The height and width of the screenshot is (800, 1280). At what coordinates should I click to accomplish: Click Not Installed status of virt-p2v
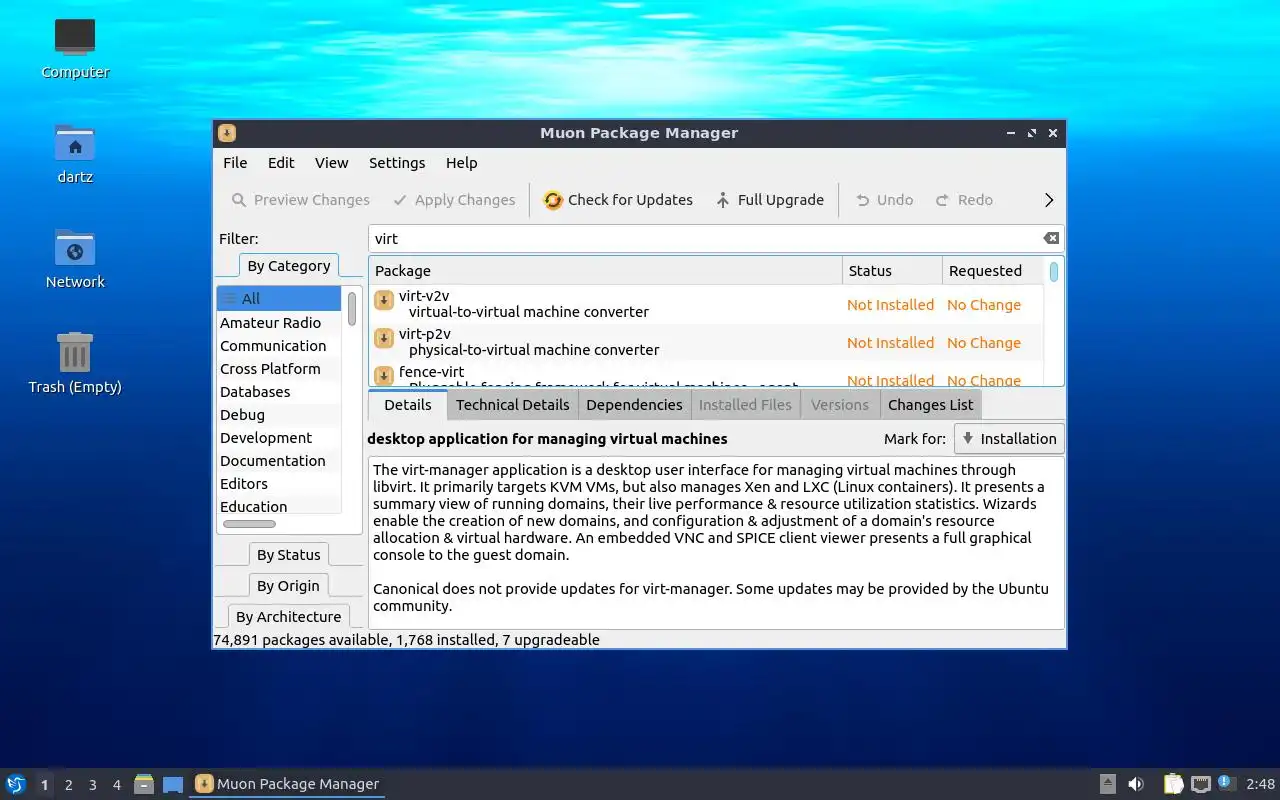pos(890,343)
